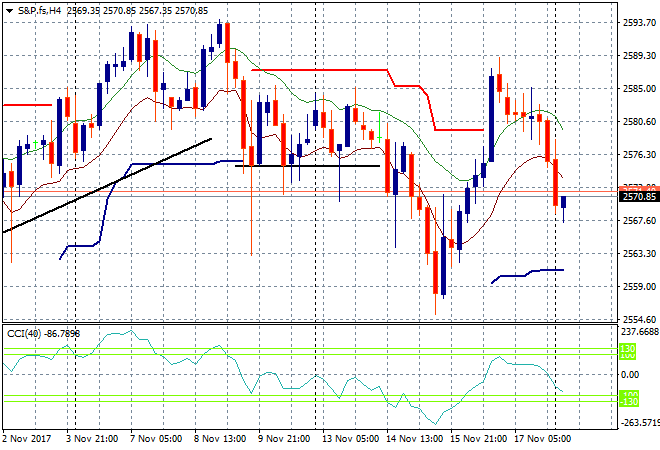Select the black horizontal support line
The image size is (660, 450).
point(307,166)
